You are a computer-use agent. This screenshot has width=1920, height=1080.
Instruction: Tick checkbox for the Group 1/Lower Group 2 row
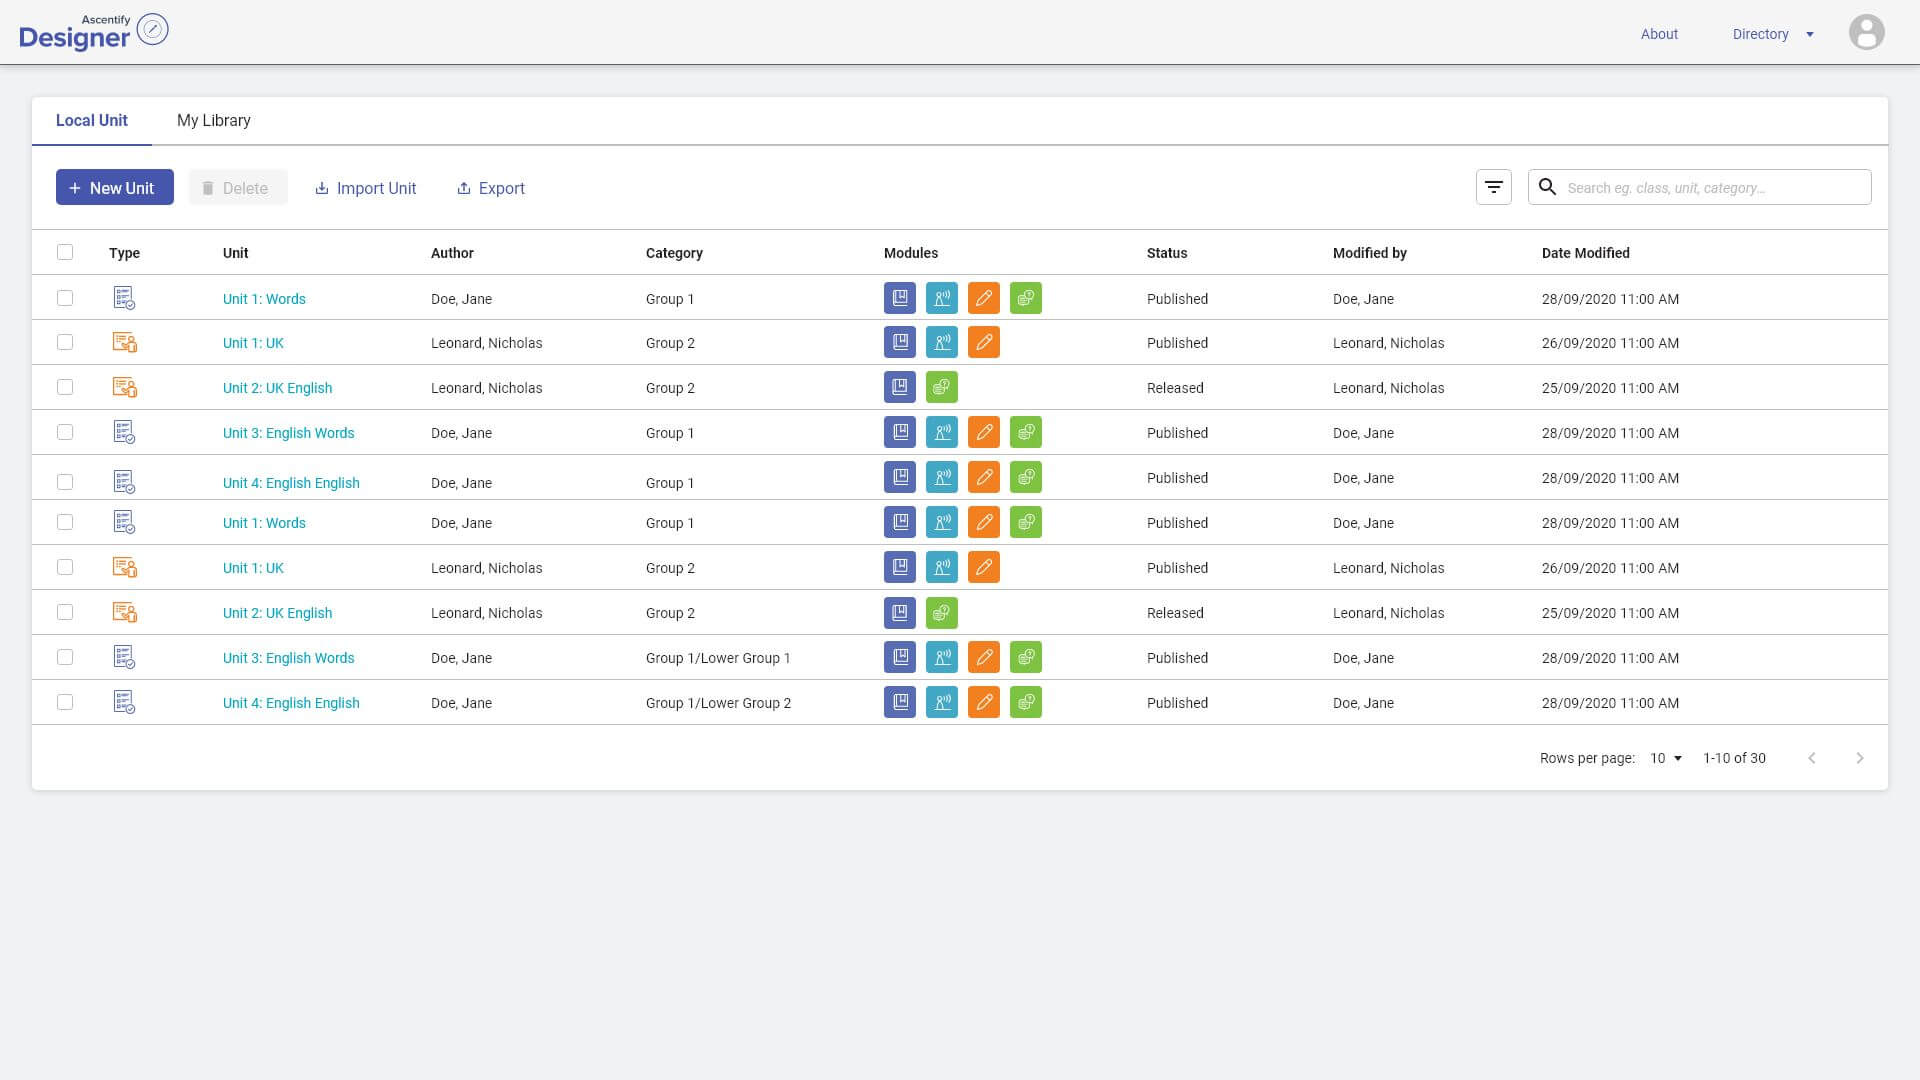point(65,702)
